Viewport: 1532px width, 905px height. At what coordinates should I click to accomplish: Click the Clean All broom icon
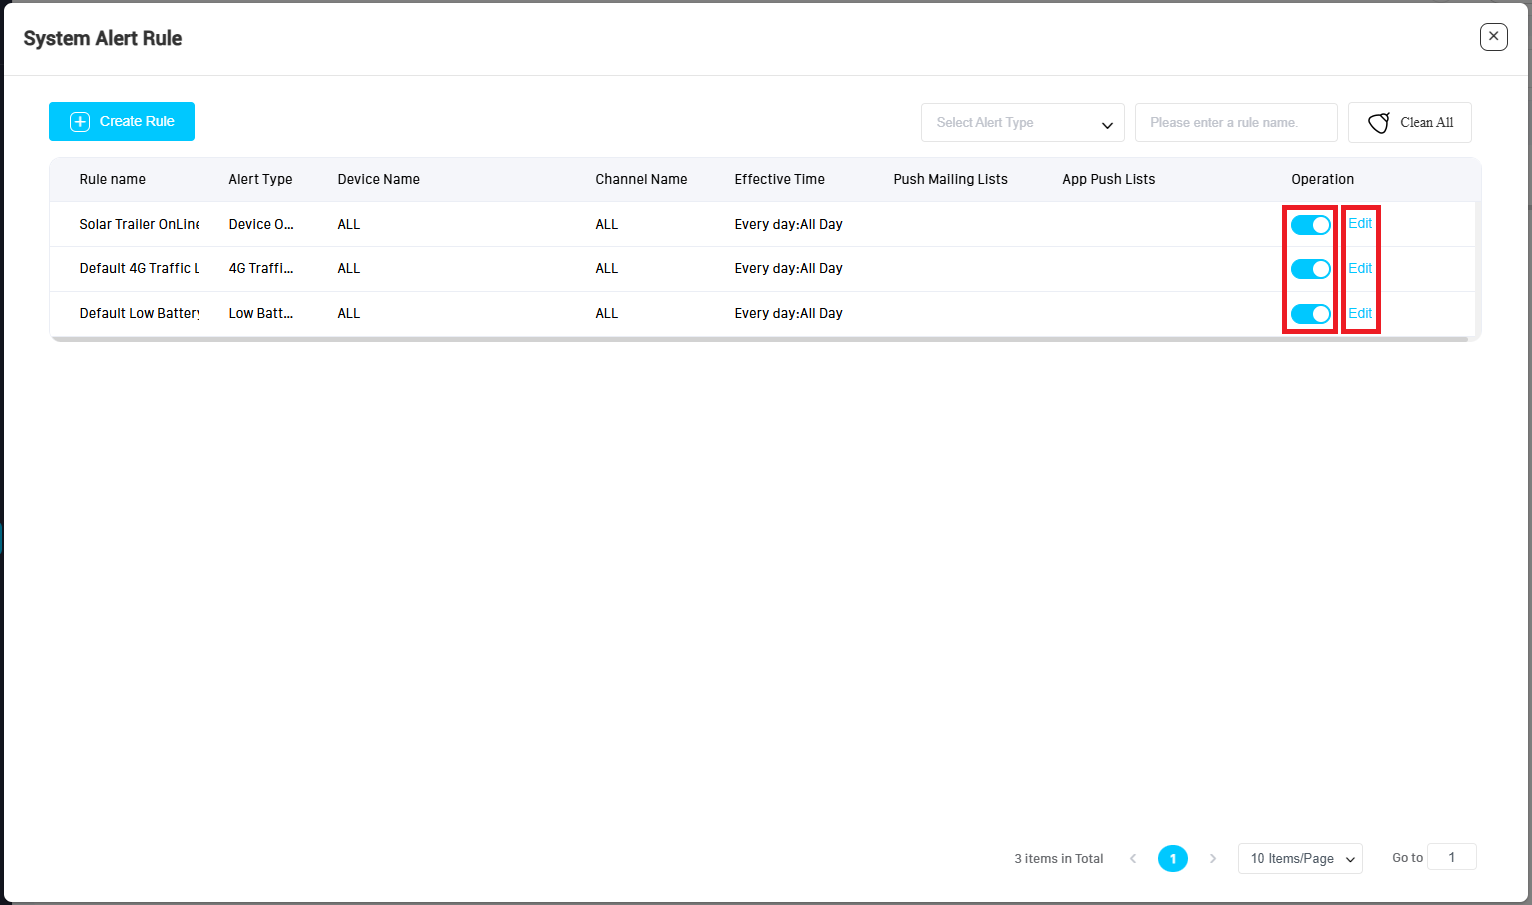tap(1379, 123)
